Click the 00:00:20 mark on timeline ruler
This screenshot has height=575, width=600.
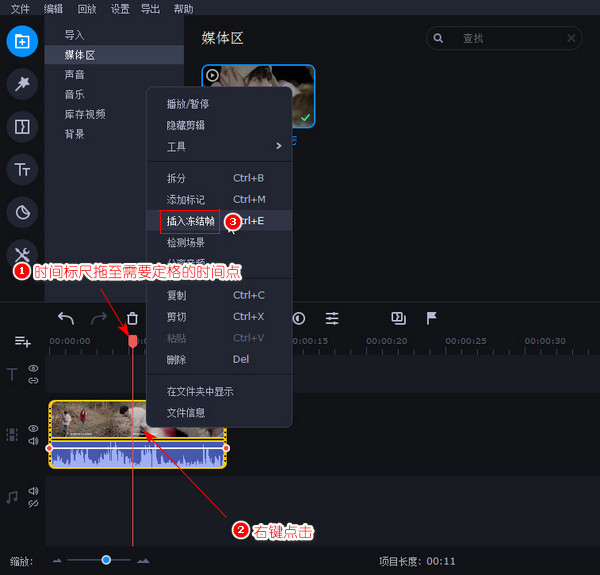point(386,340)
